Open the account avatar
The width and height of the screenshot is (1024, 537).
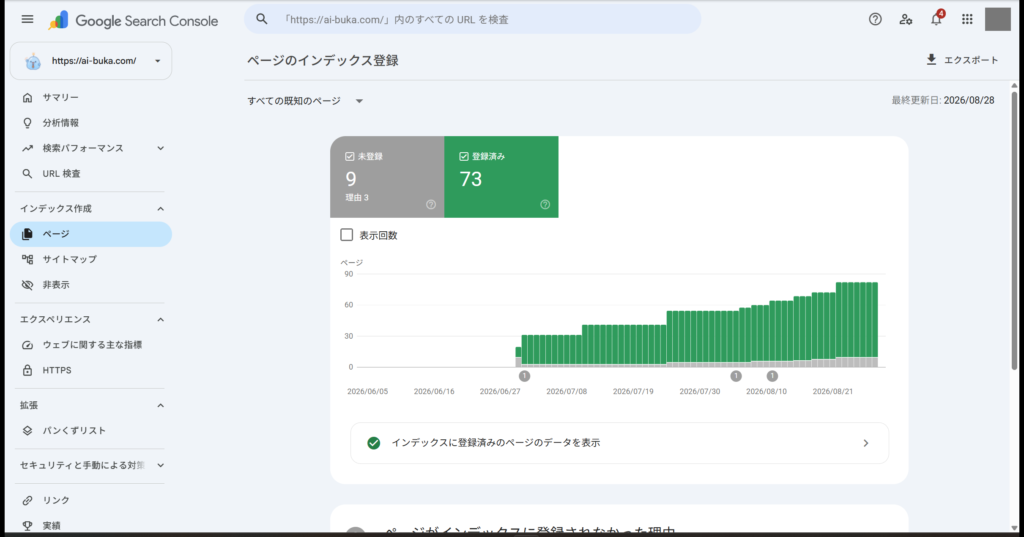point(997,20)
